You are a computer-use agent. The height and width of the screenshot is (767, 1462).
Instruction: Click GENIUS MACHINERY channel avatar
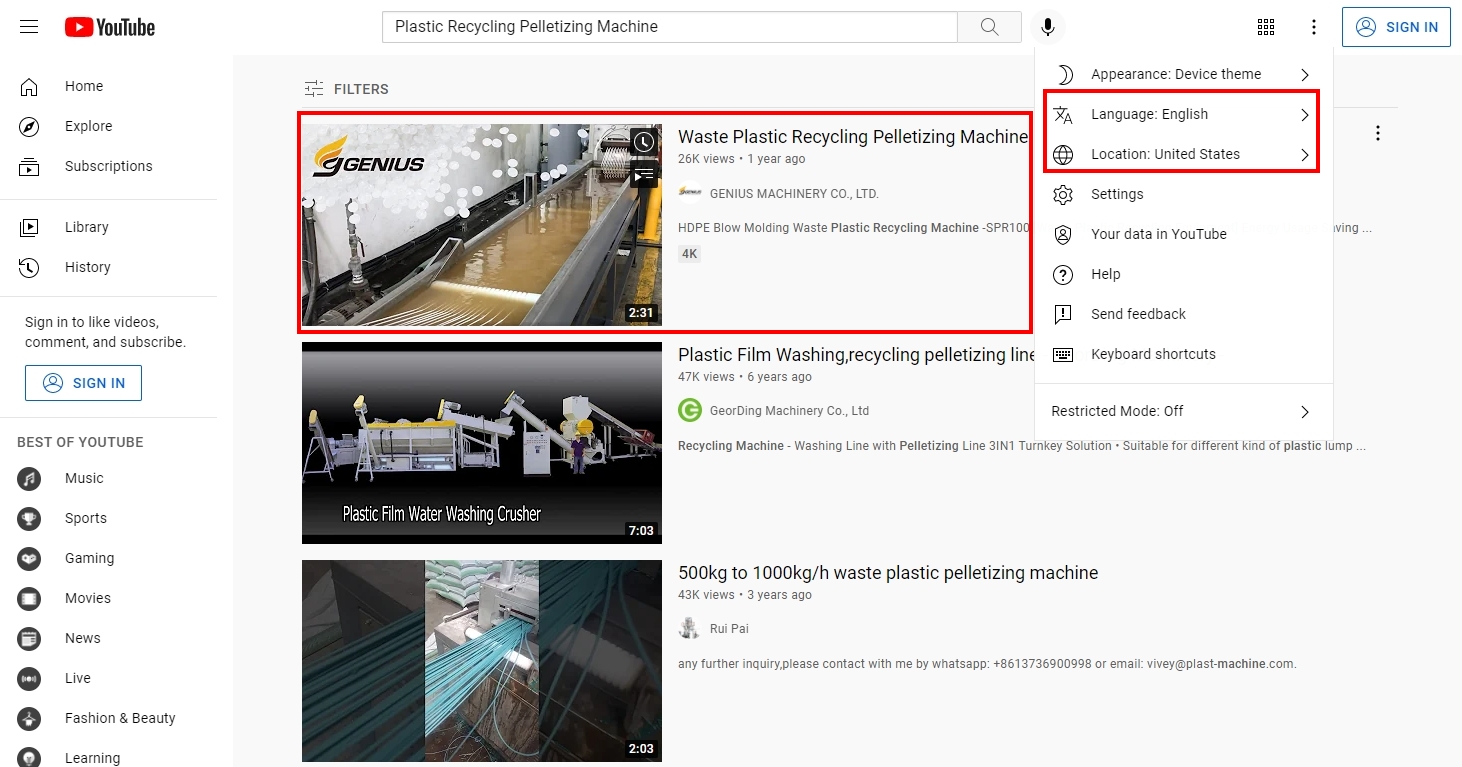tap(689, 193)
